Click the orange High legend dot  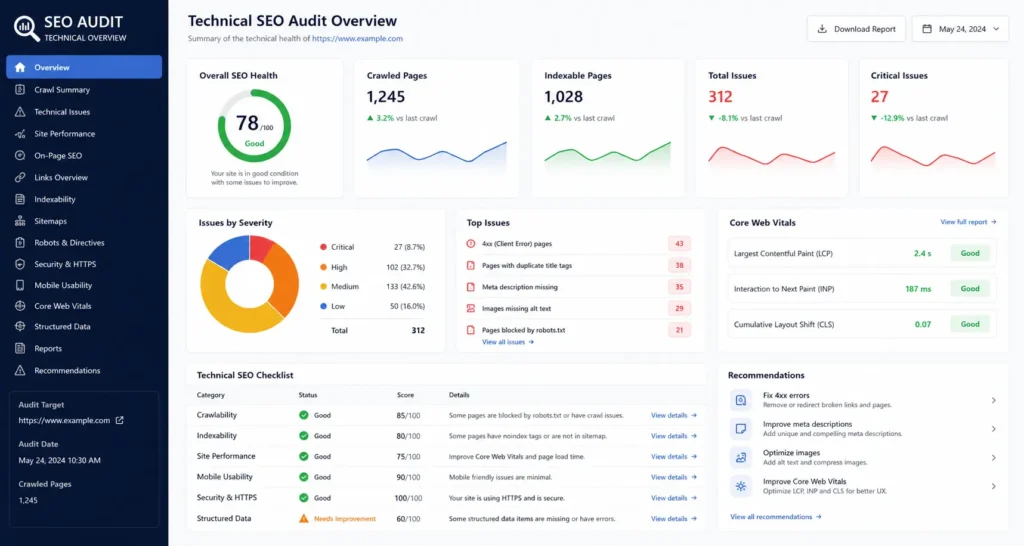coord(323,267)
